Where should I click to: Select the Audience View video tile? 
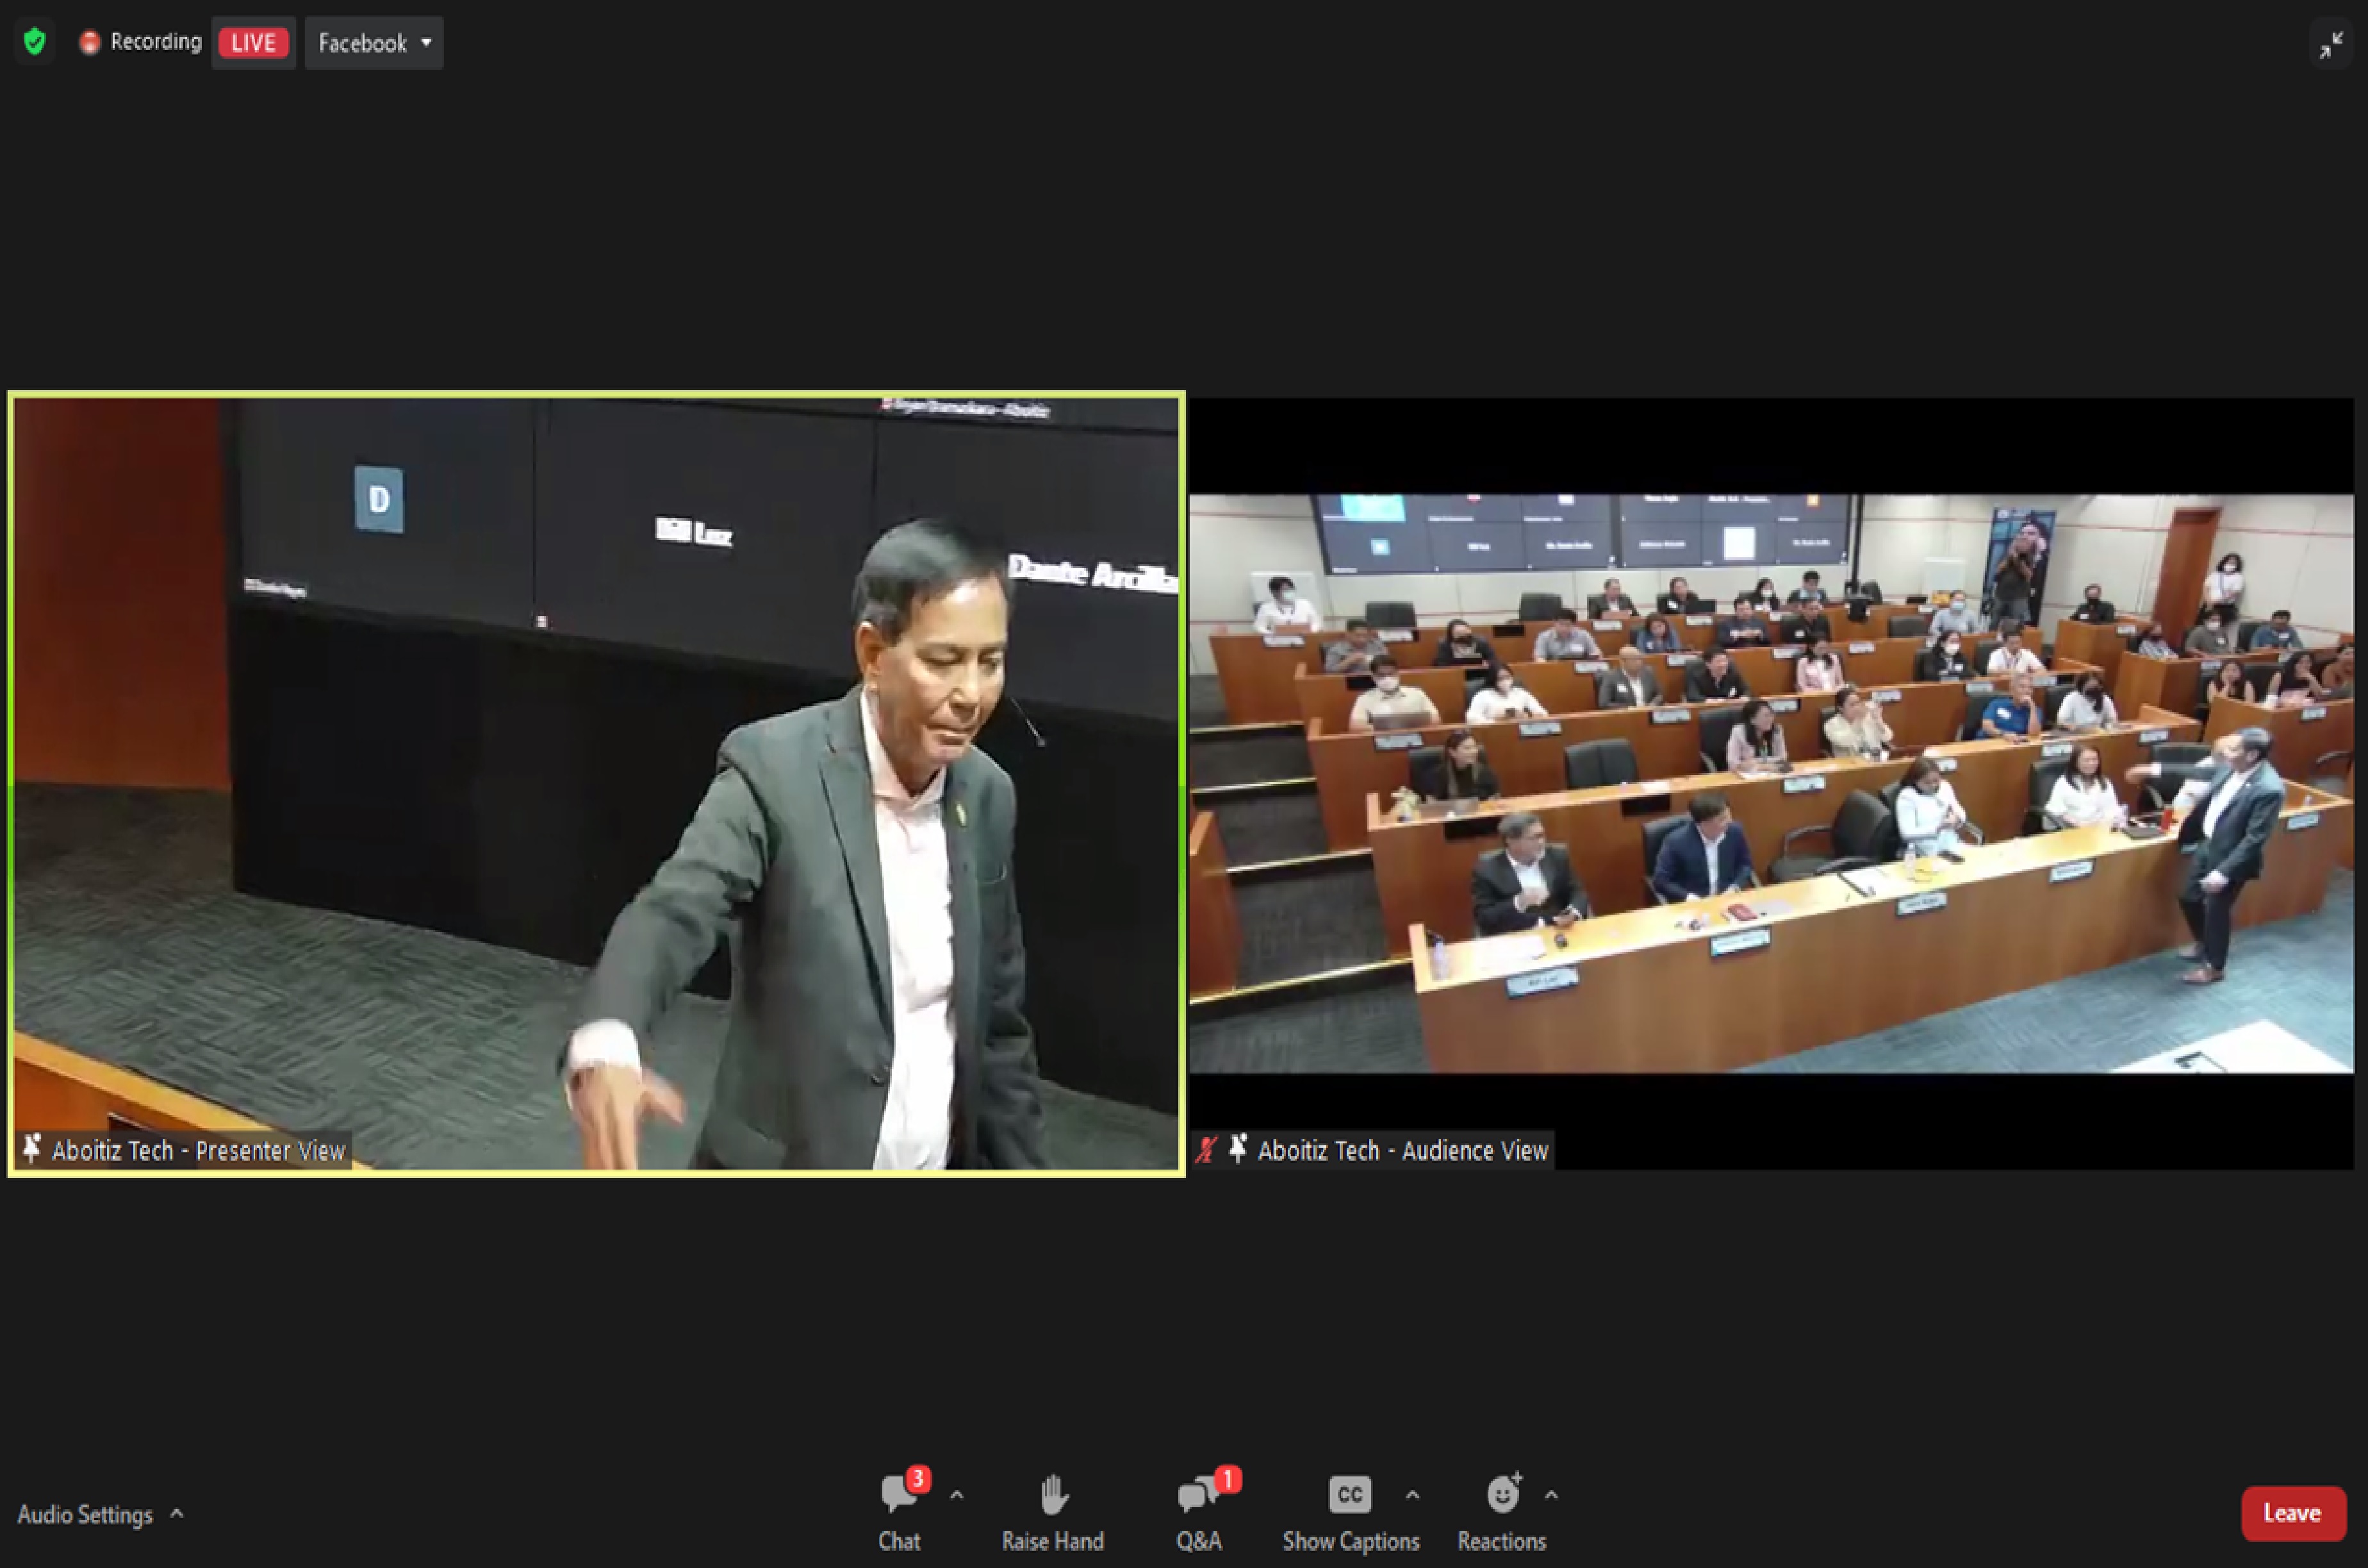tap(1770, 783)
